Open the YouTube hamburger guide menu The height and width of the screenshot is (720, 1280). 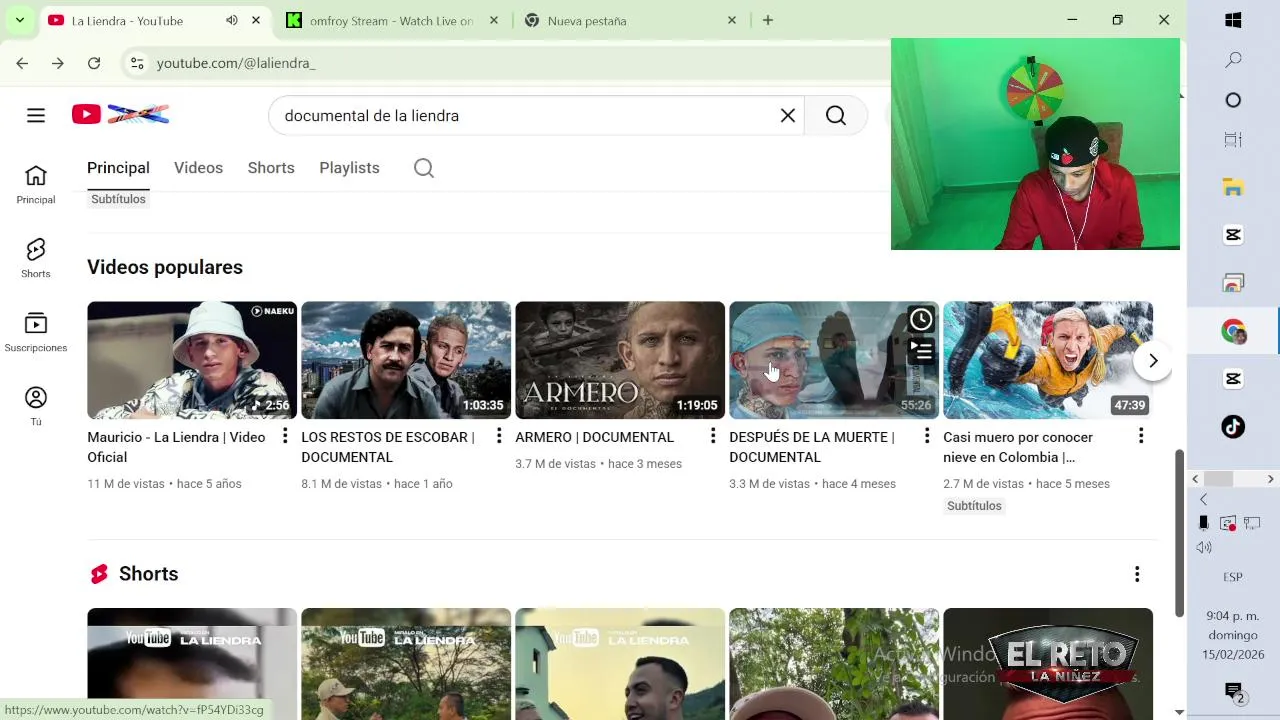(x=36, y=116)
